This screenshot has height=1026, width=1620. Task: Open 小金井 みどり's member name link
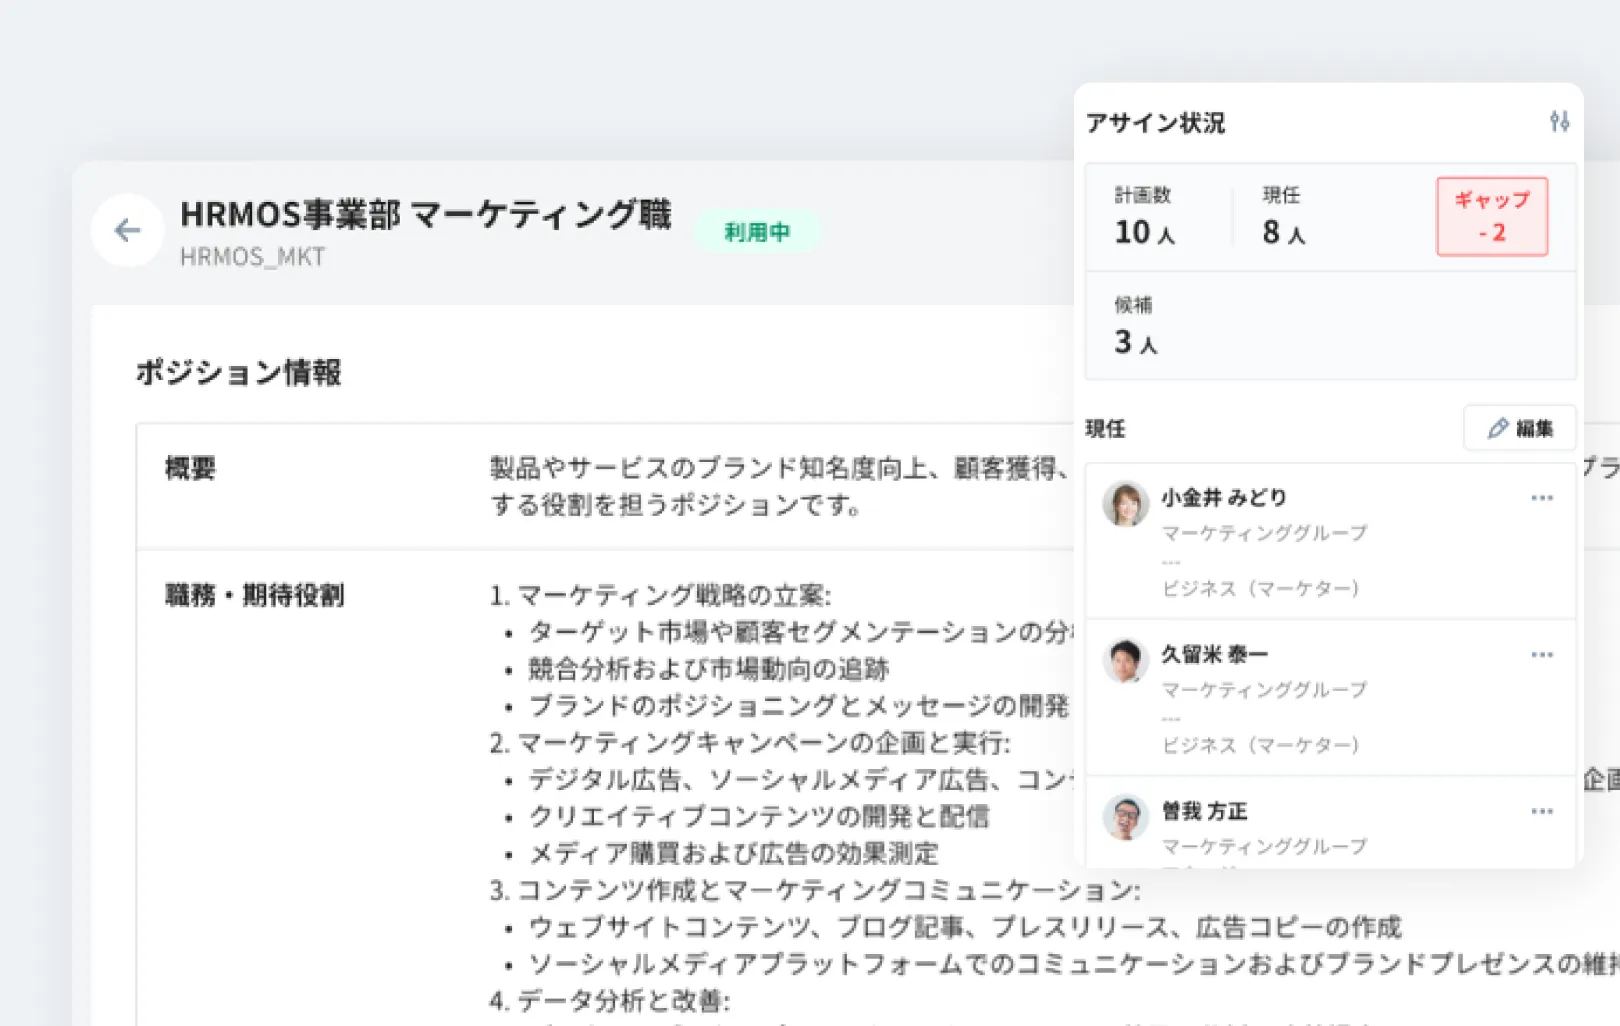pyautogui.click(x=1222, y=496)
